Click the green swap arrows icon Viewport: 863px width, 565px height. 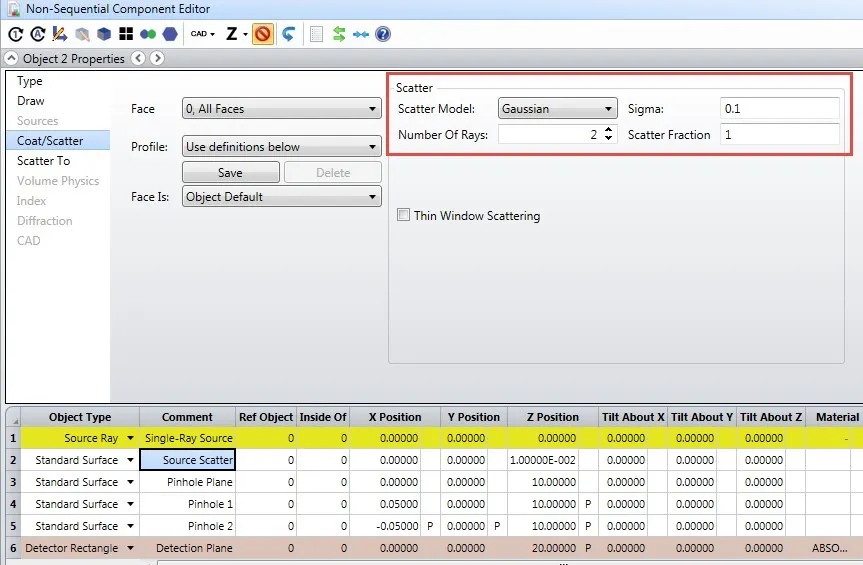pyautogui.click(x=339, y=34)
